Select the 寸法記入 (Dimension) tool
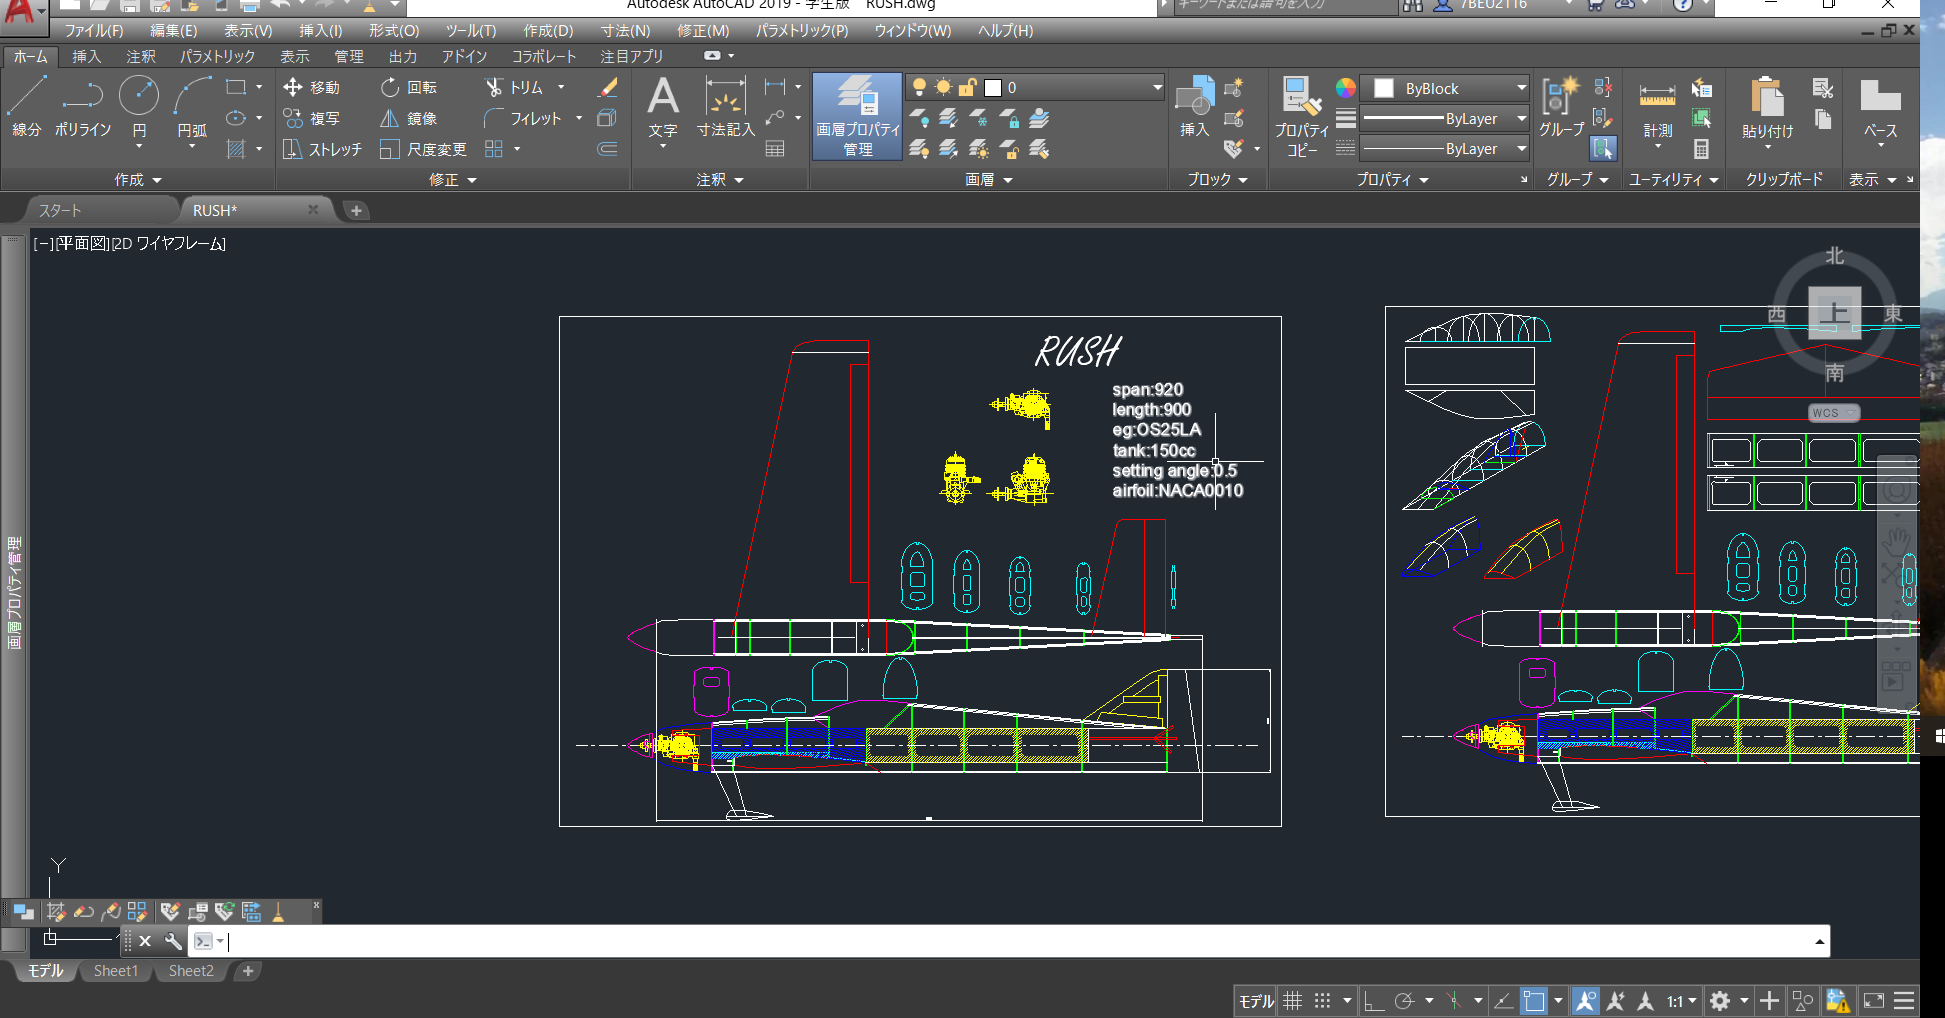The height and width of the screenshot is (1018, 1945). click(726, 108)
